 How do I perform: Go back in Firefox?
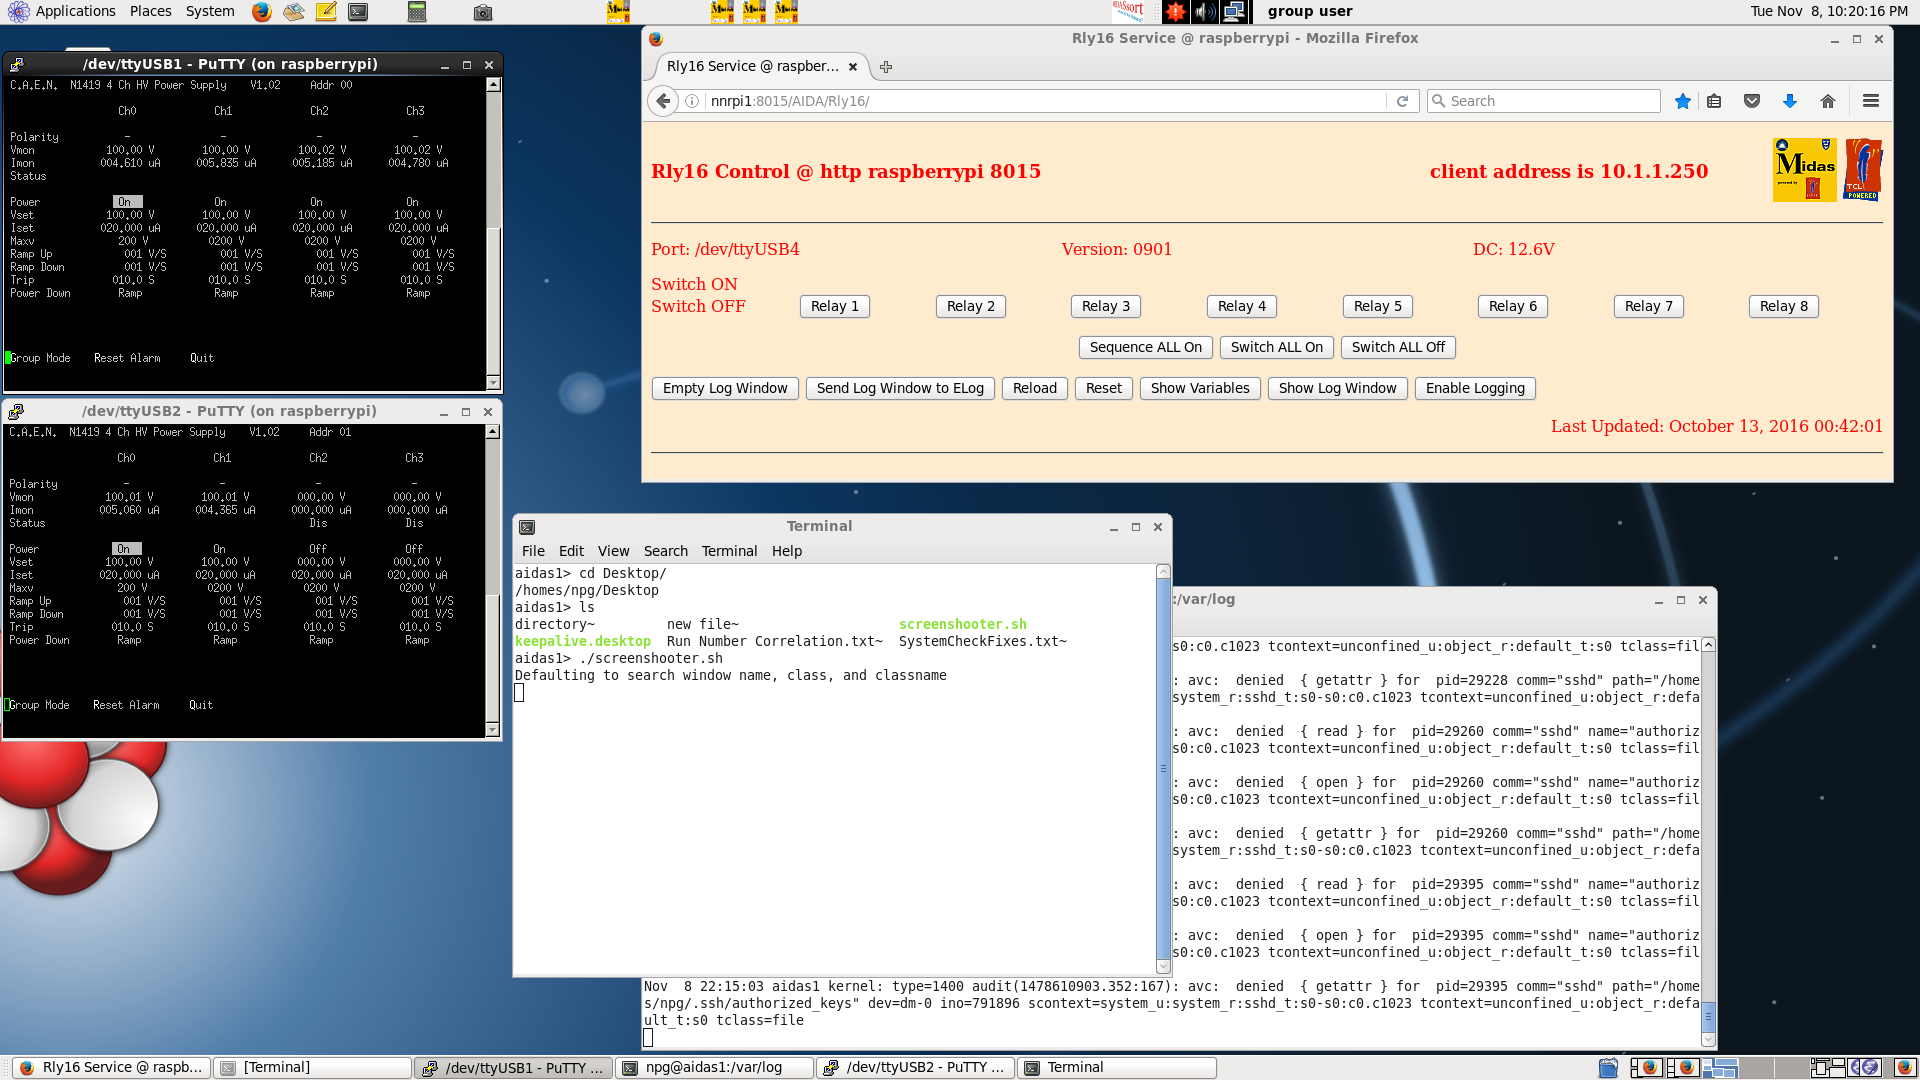(663, 101)
